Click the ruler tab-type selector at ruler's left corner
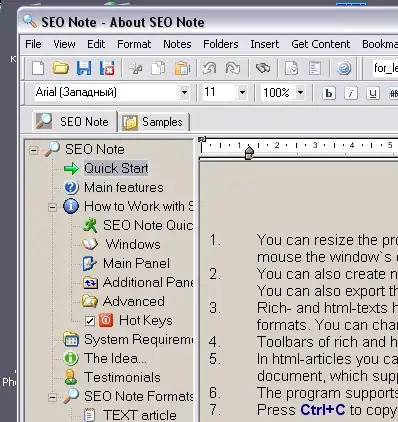The width and height of the screenshot is (398, 422). (202, 139)
